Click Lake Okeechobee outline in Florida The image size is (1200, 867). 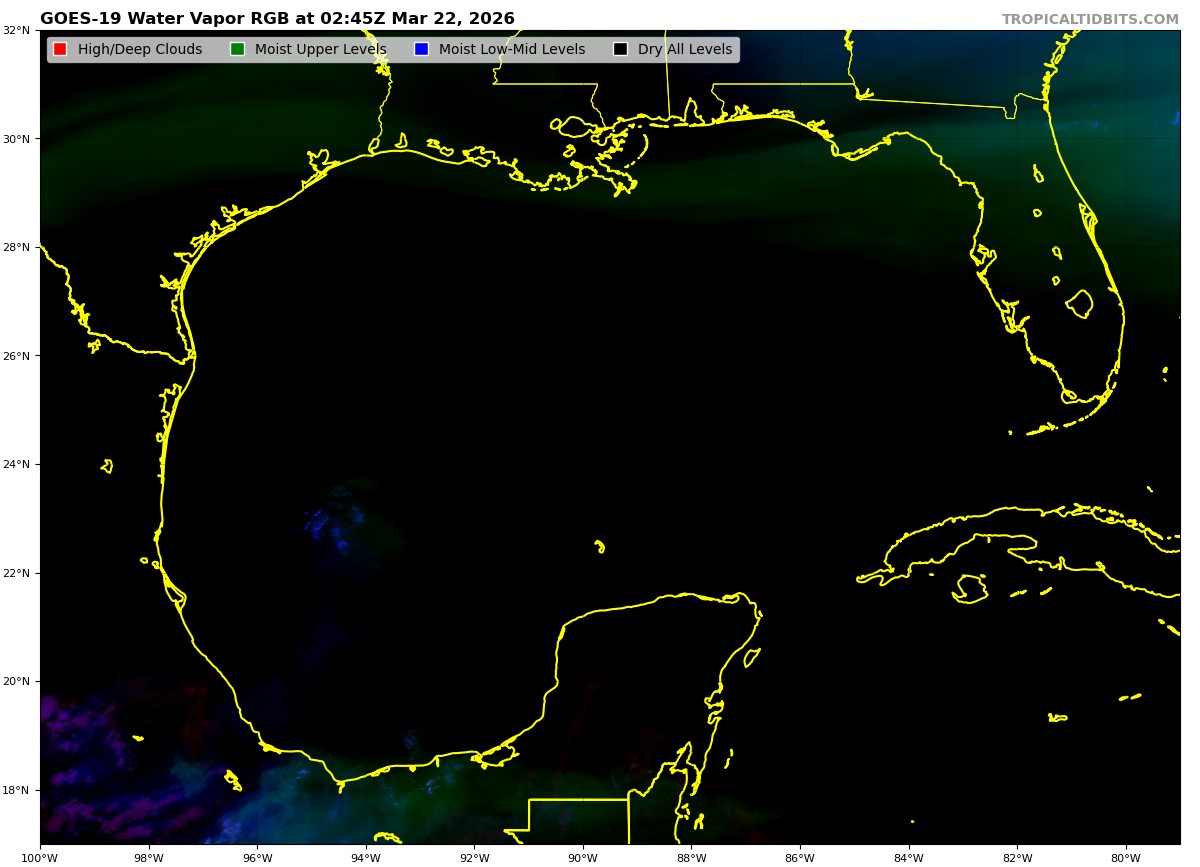click(x=1079, y=303)
